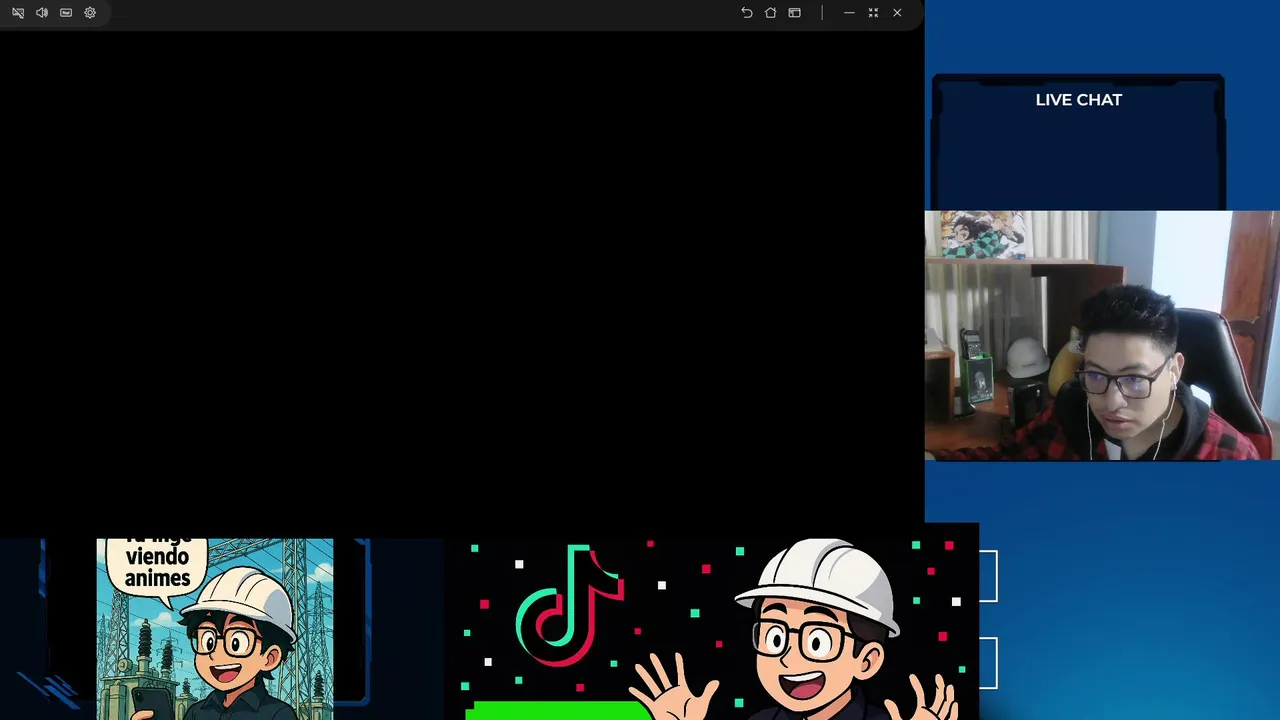Select the LIVE CHAT panel header

pyautogui.click(x=1078, y=100)
